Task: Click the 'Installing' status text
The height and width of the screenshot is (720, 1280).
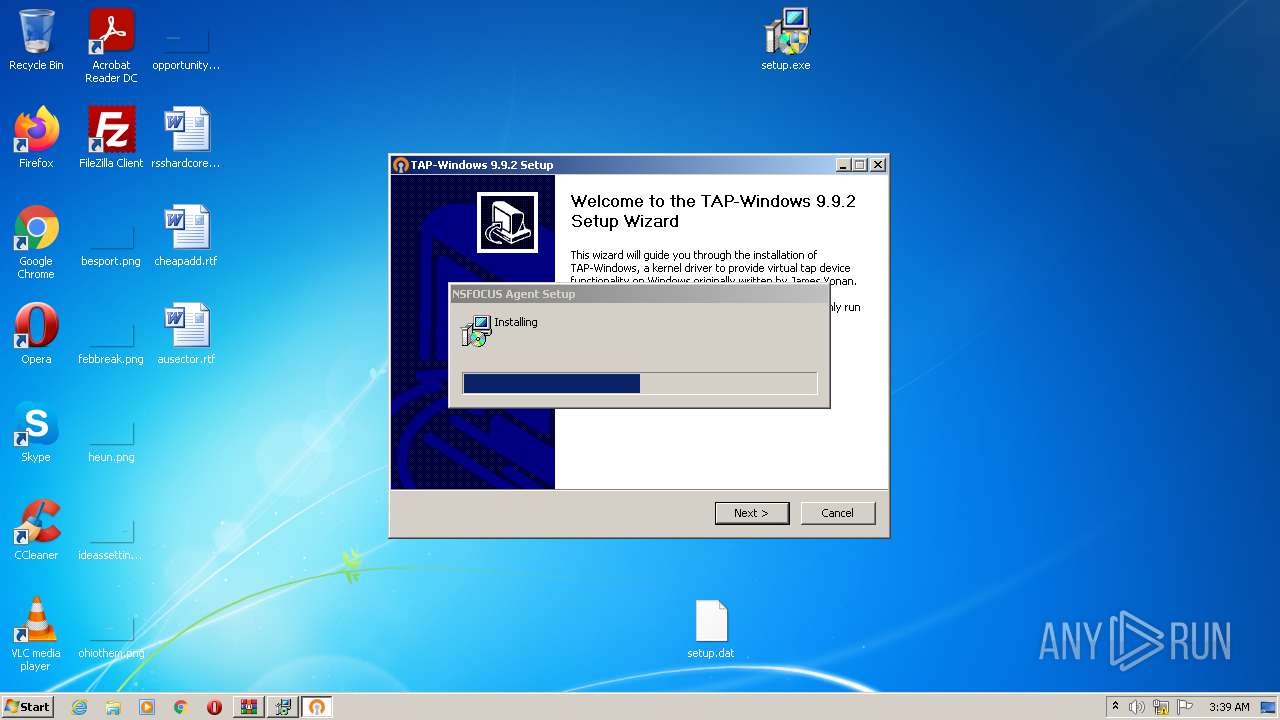Action: pos(516,322)
